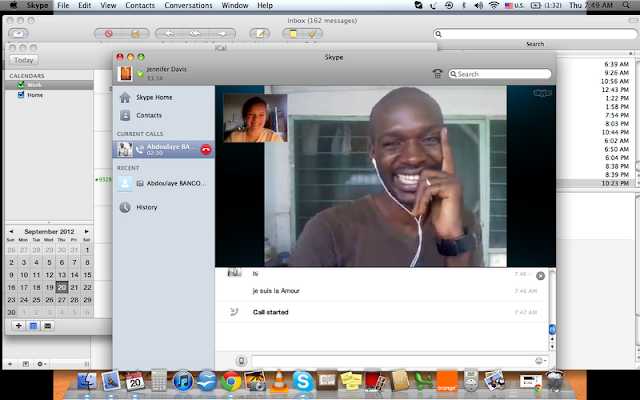The width and height of the screenshot is (640, 400).
Task: Open the Window menu
Action: pos(235,5)
